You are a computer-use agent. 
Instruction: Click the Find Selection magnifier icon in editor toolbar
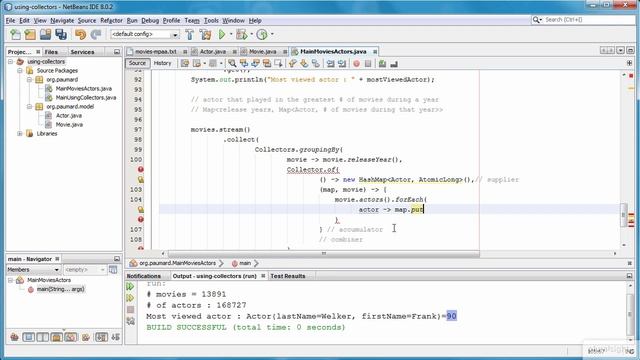pyautogui.click(x=232, y=63)
